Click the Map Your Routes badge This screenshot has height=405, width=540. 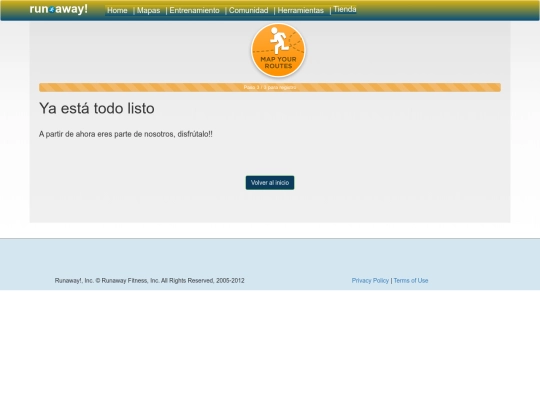tap(278, 50)
